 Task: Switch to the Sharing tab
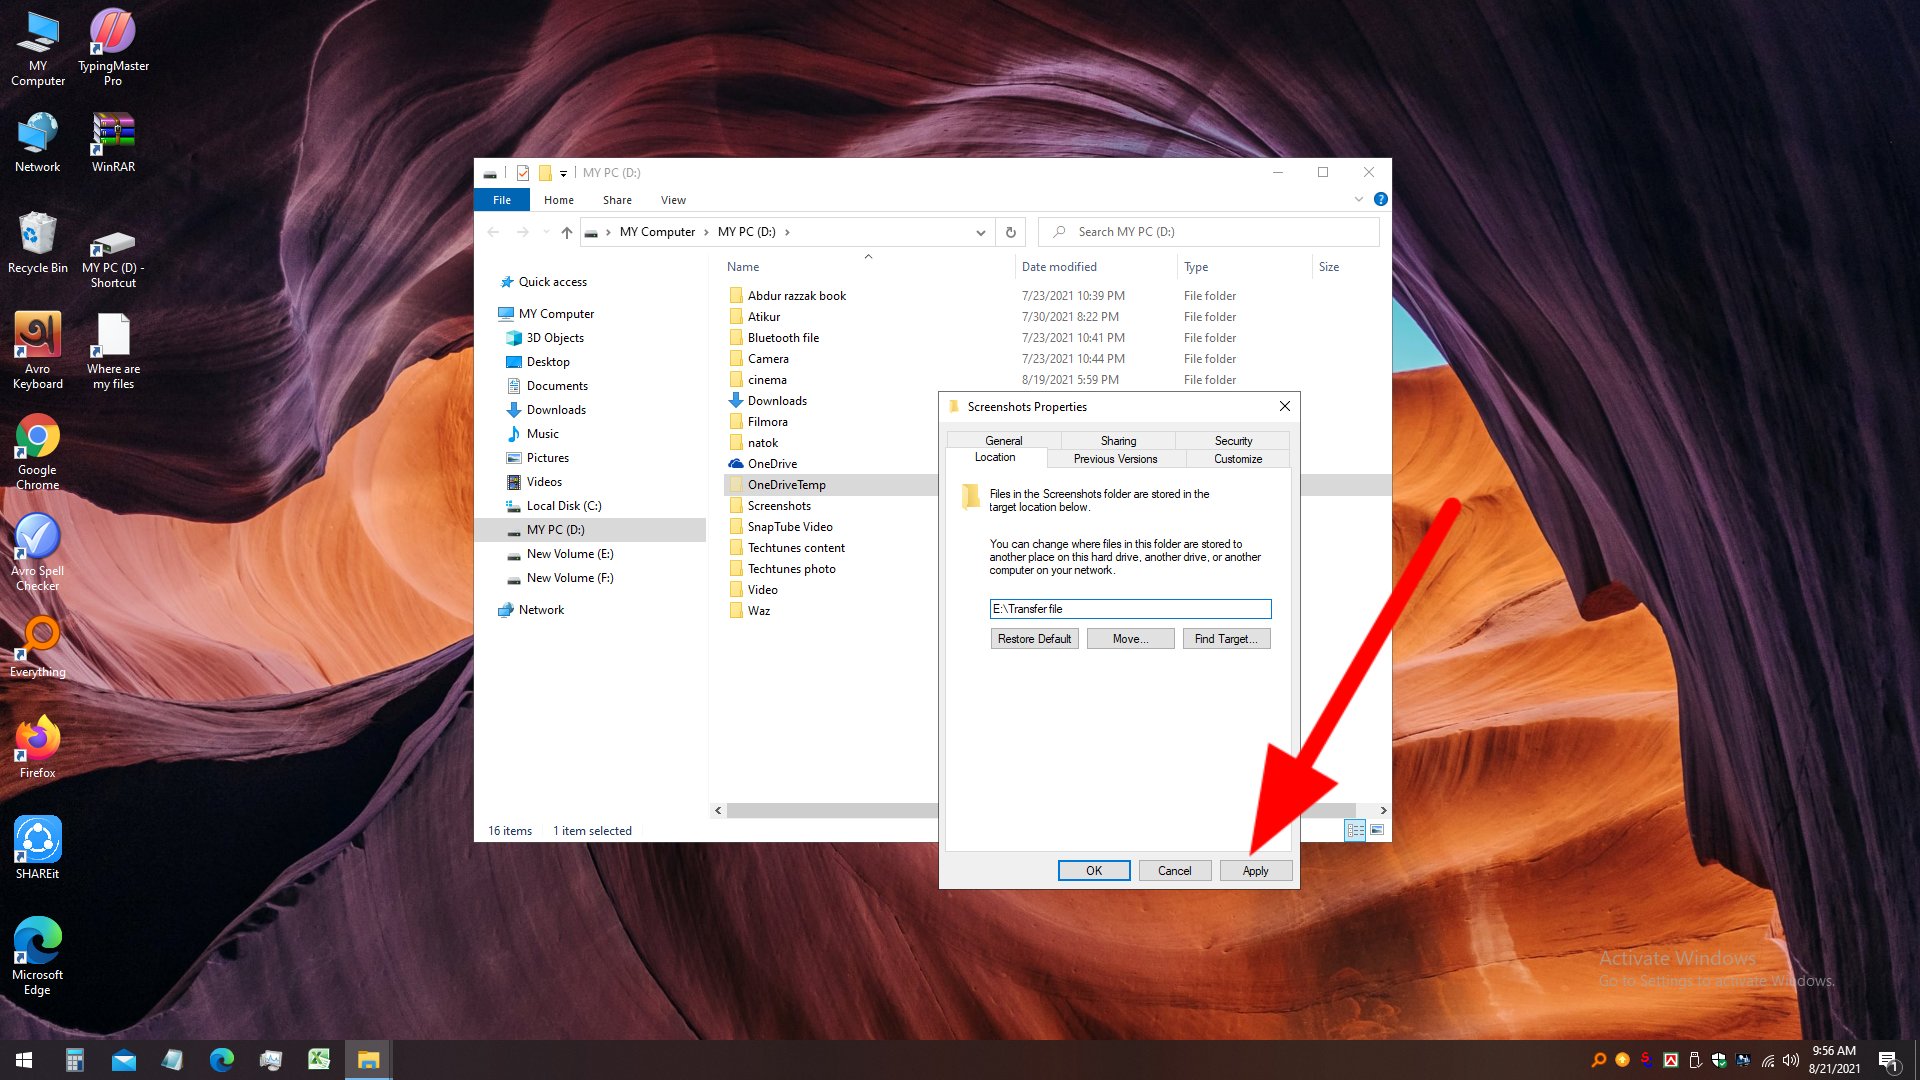(x=1117, y=440)
